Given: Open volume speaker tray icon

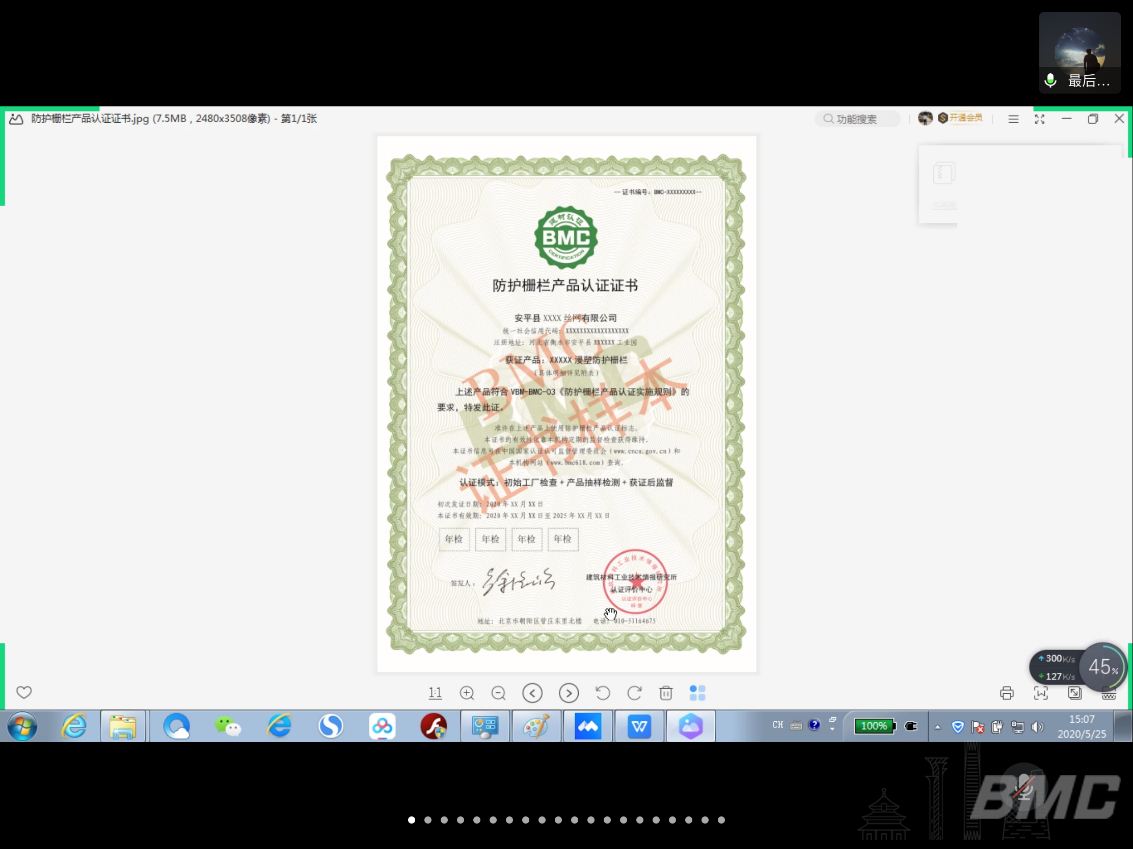Looking at the screenshot, I should [x=1038, y=727].
